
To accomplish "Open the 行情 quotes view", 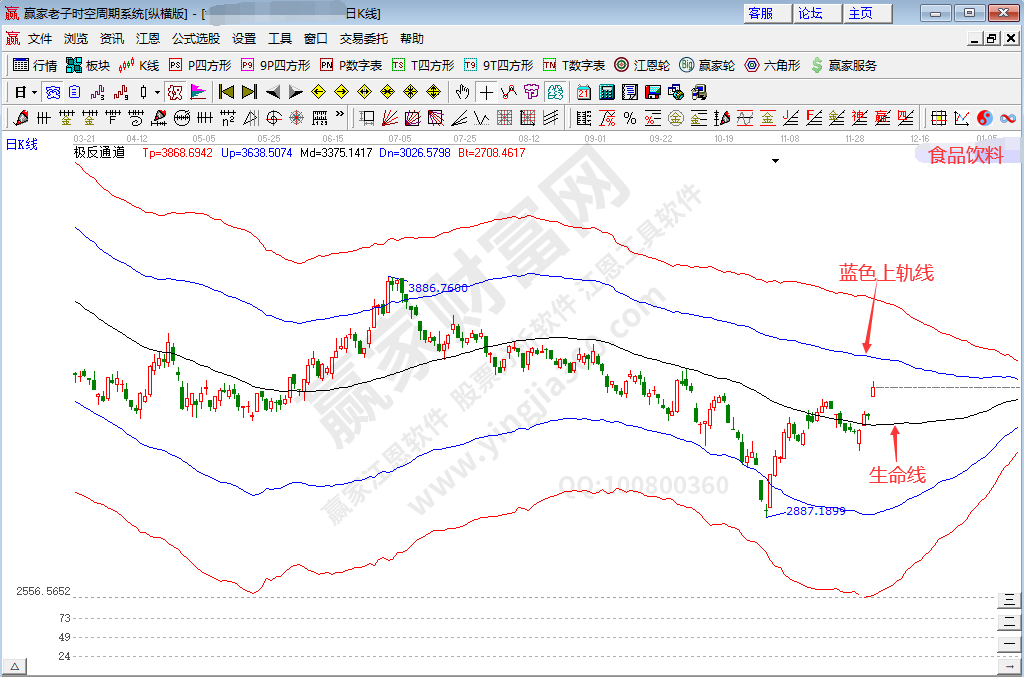I will (x=35, y=65).
